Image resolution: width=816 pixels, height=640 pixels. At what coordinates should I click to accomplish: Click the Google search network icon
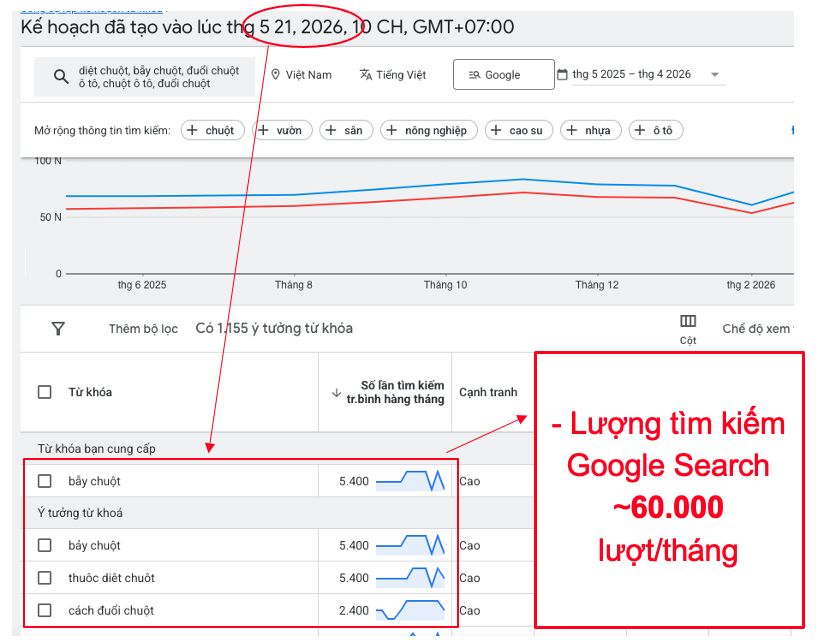[474, 75]
